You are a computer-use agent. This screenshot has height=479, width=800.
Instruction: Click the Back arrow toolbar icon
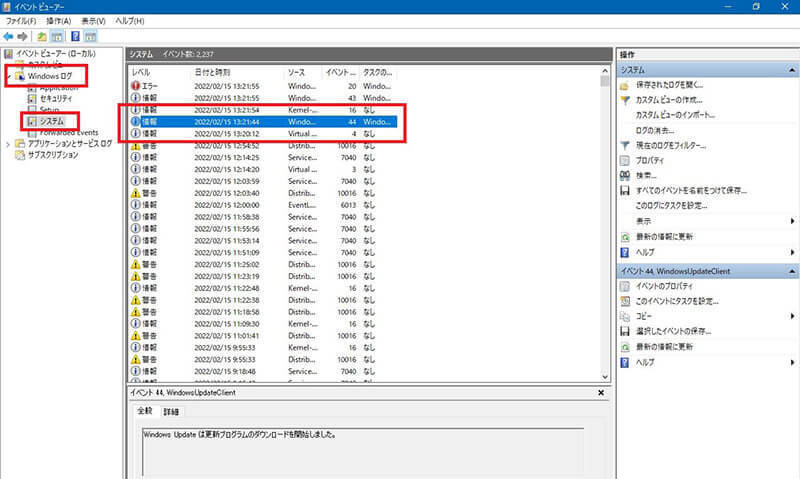tap(9, 36)
